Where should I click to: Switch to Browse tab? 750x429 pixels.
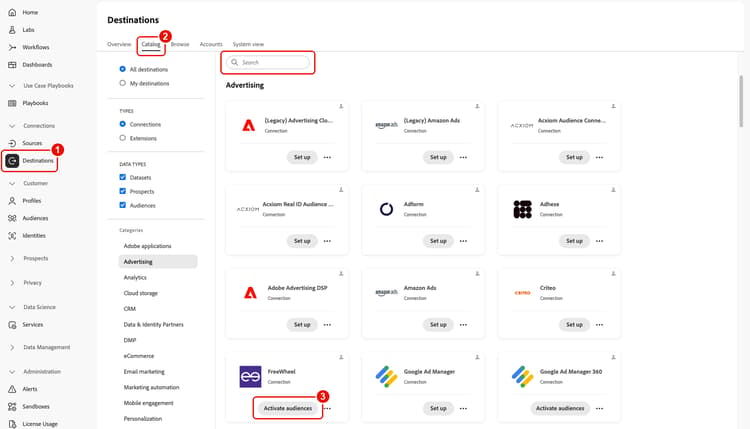tap(180, 44)
